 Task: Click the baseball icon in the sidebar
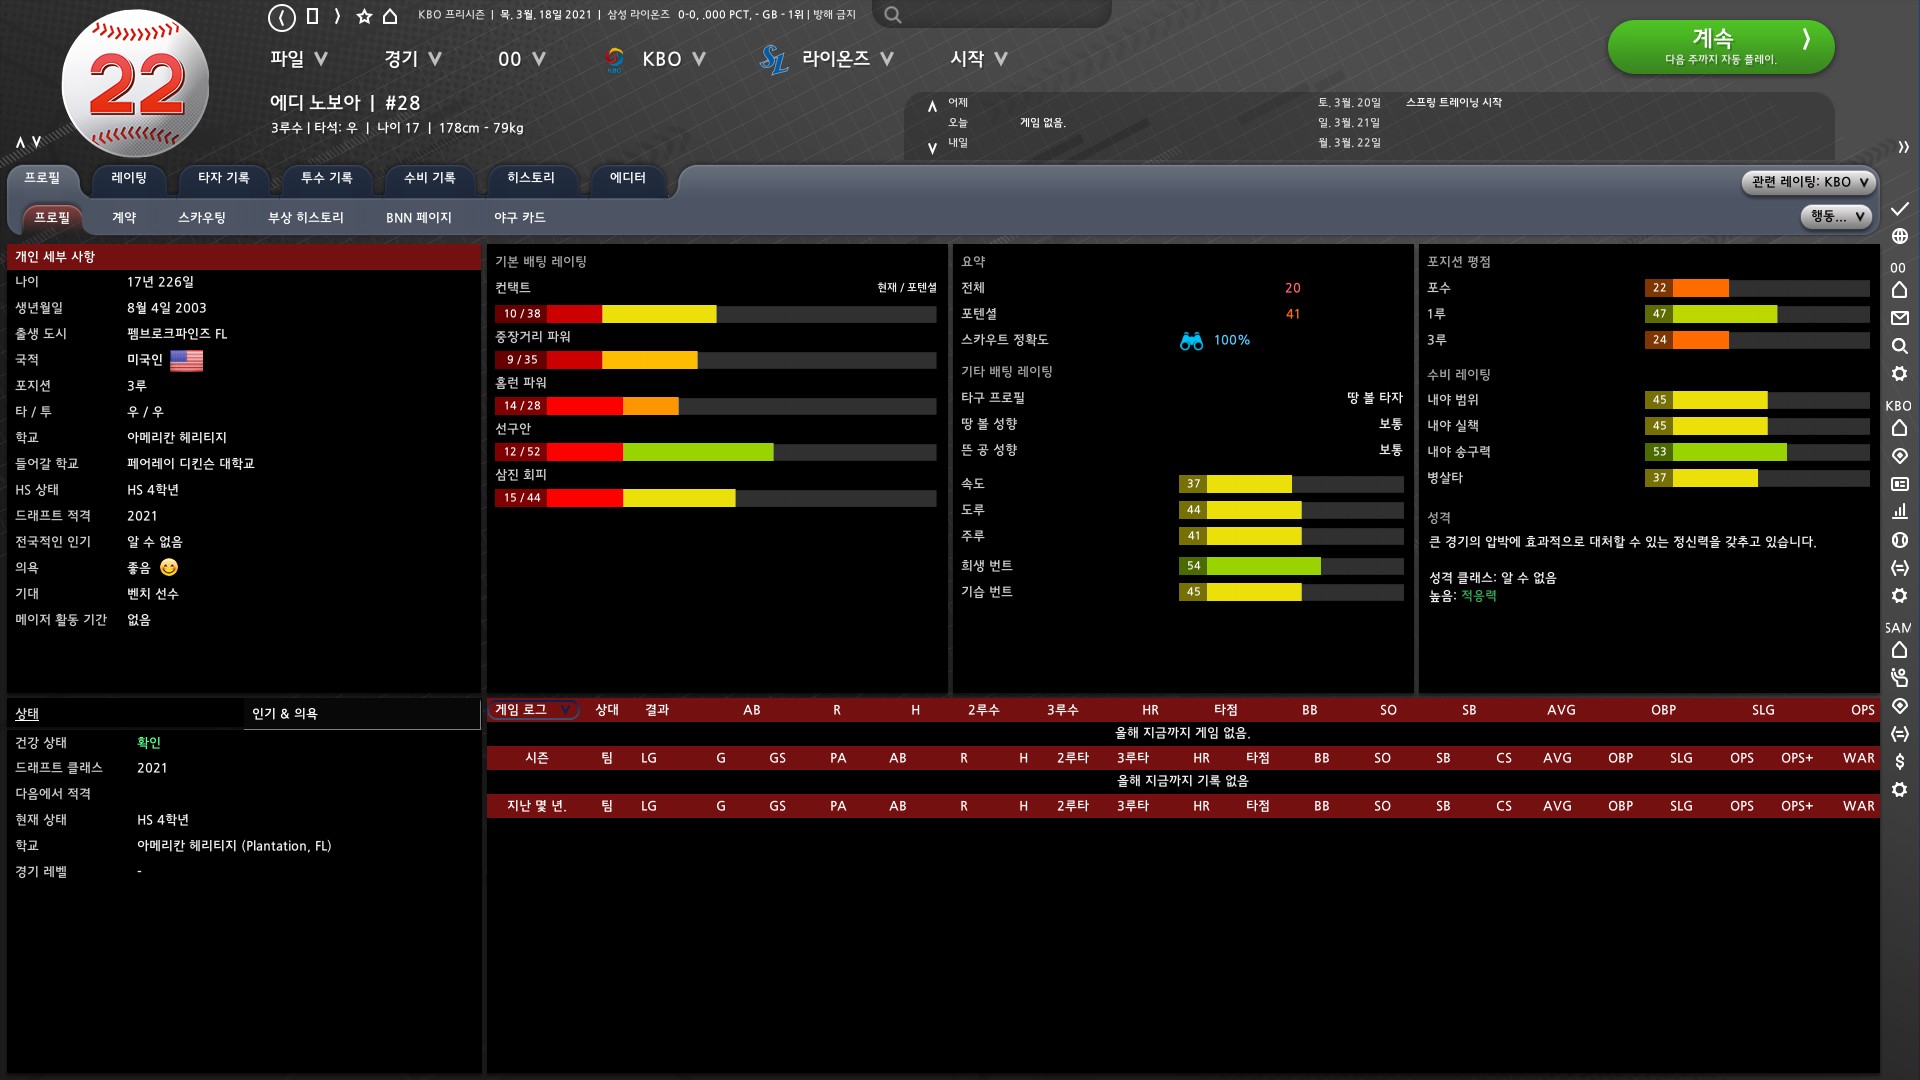tap(1899, 540)
